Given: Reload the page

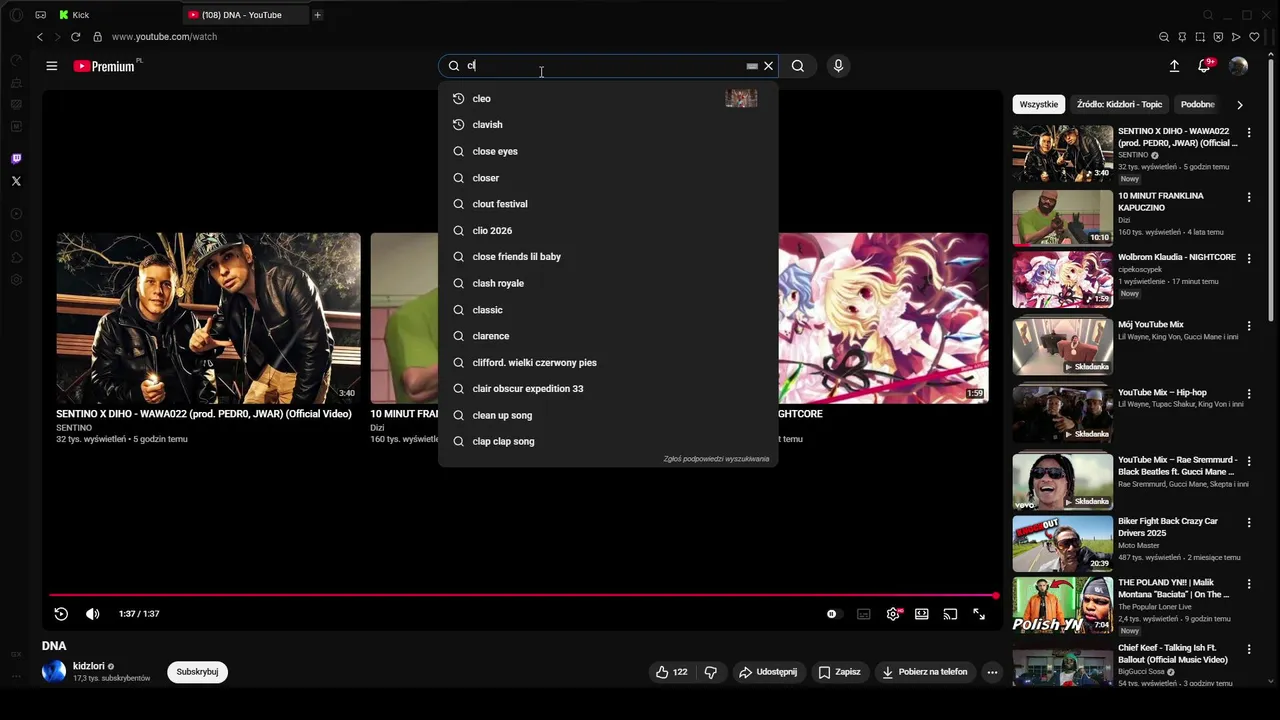Looking at the screenshot, I should tap(75, 37).
